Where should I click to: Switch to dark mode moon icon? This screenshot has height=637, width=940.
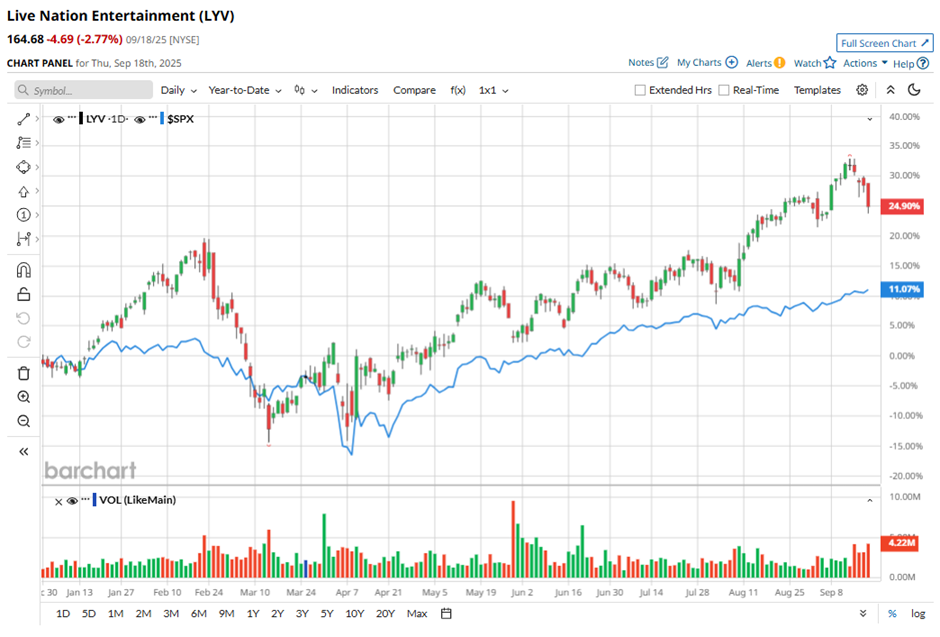pyautogui.click(x=914, y=90)
